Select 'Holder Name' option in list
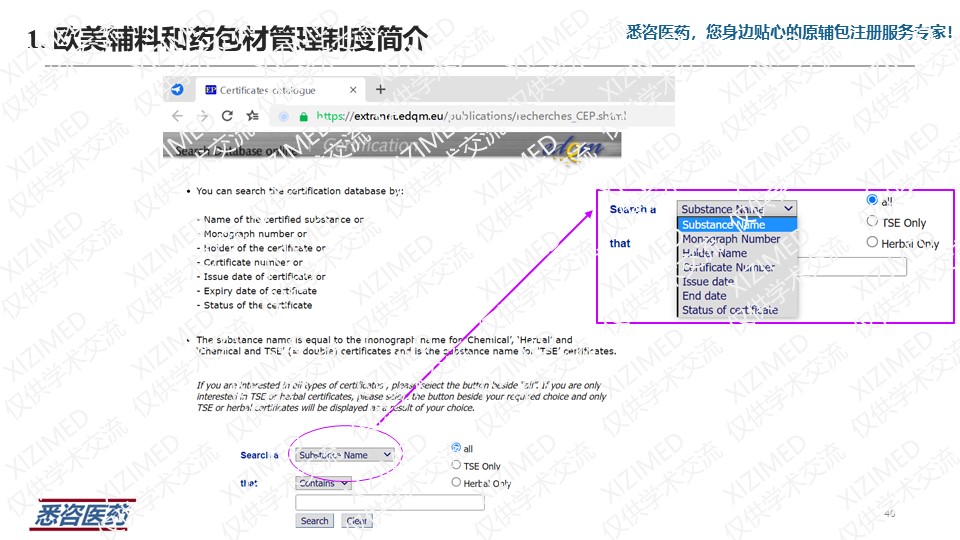This screenshot has width=960, height=540. 714,253
